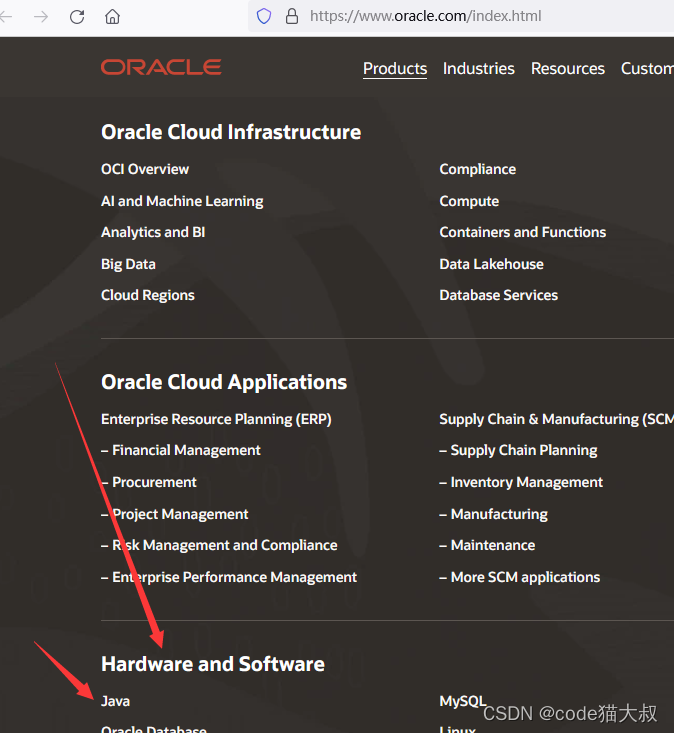
Task: Click the Hardware and Software heading
Action: coord(213,664)
